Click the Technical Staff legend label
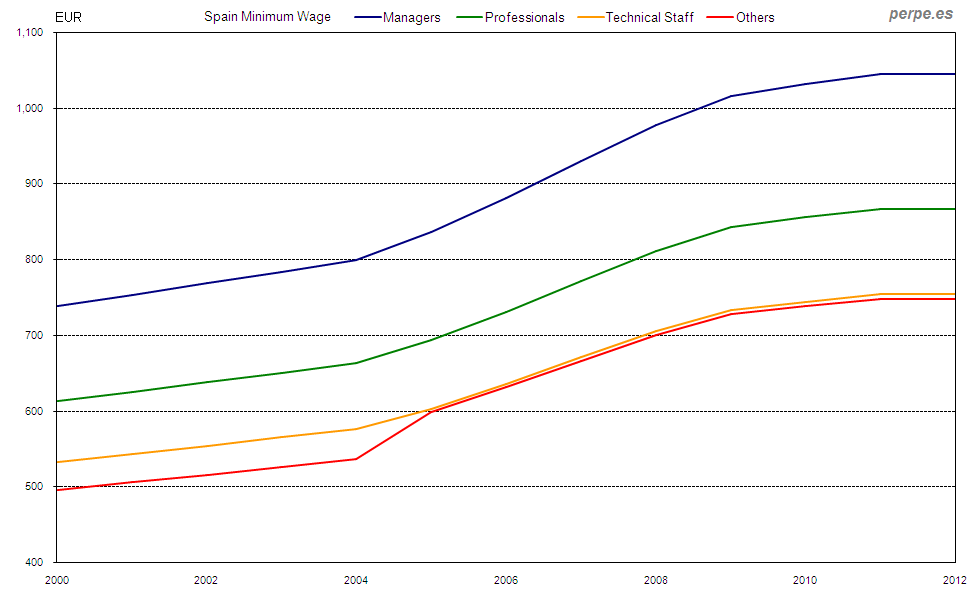 (649, 17)
